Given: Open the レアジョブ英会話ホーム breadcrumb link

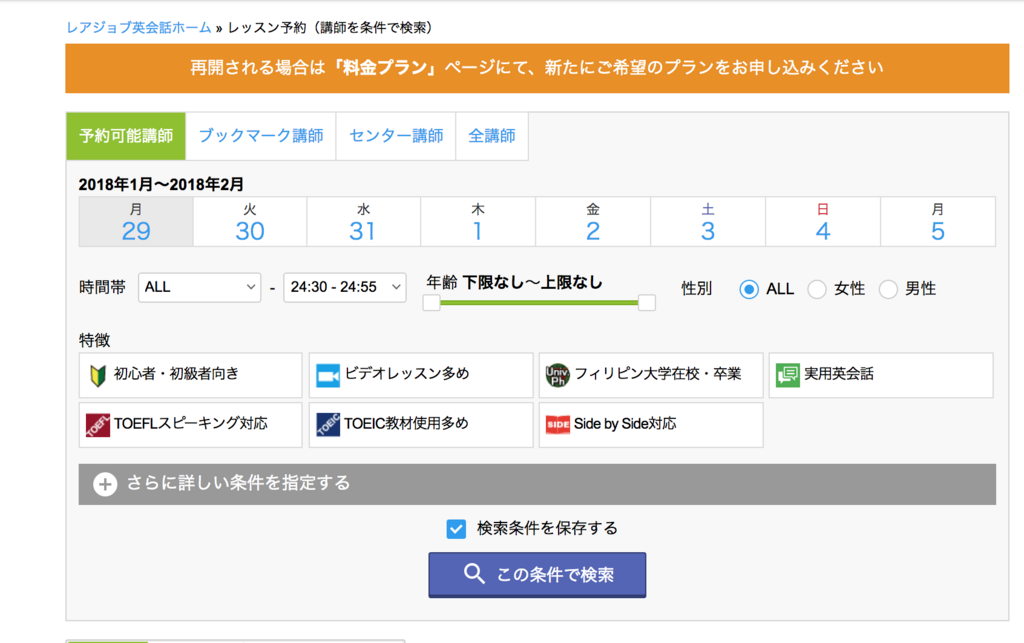Looking at the screenshot, I should click(x=139, y=27).
